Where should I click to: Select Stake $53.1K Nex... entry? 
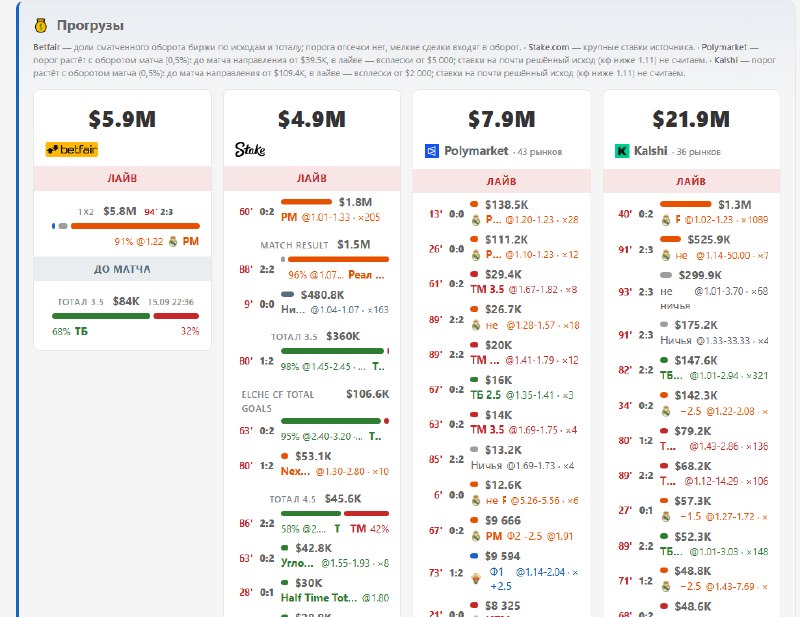312,463
